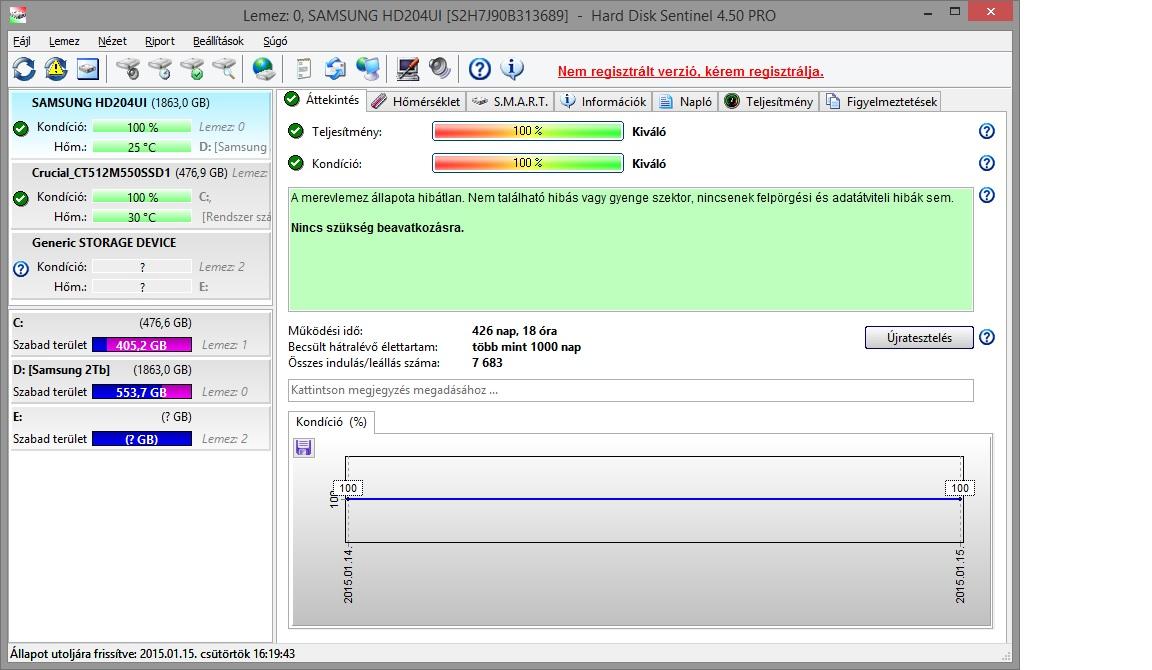Click the 'D: [Samsung 2Tb]' partition label
Image resolution: width=1152 pixels, height=670 pixels.
62,370
